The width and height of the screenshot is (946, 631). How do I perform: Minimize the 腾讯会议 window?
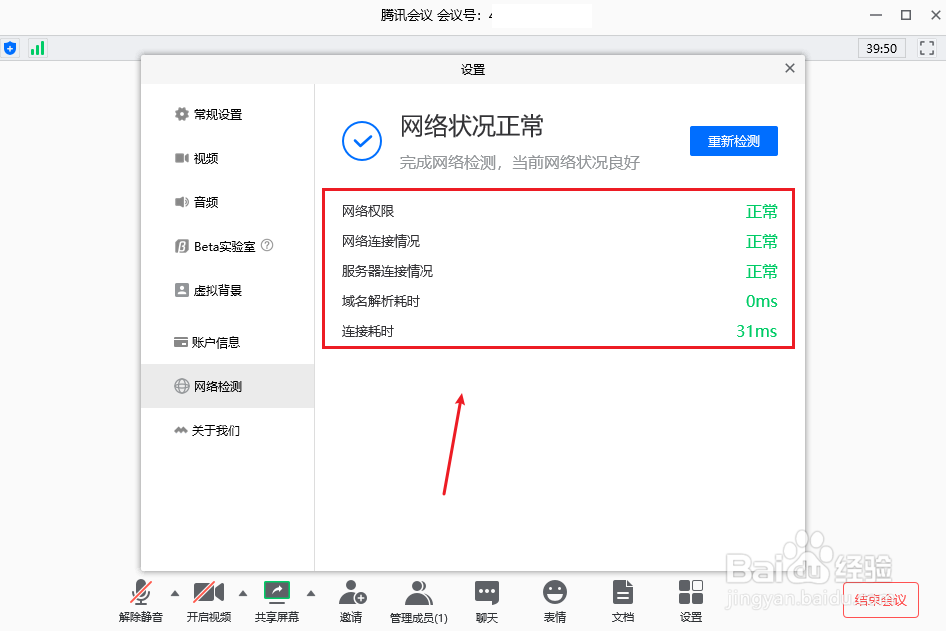(876, 15)
